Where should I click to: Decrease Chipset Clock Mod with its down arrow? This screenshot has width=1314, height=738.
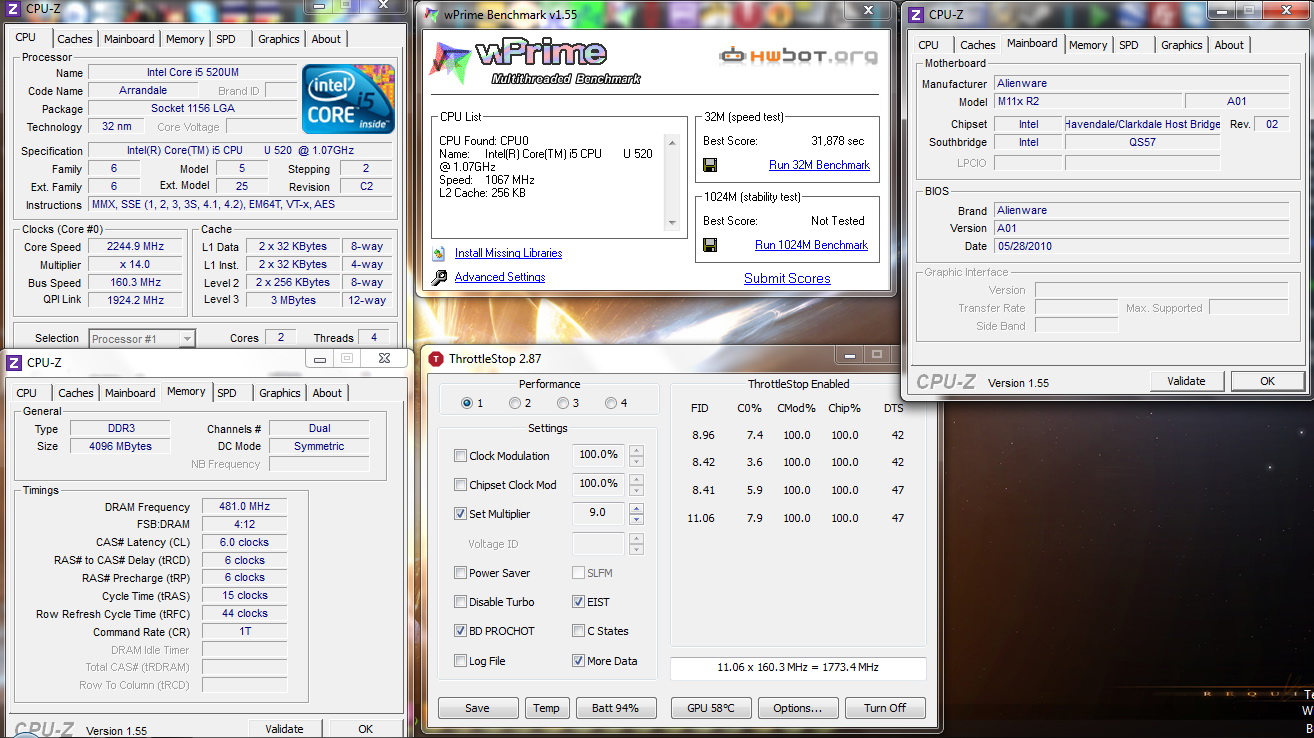pos(636,490)
